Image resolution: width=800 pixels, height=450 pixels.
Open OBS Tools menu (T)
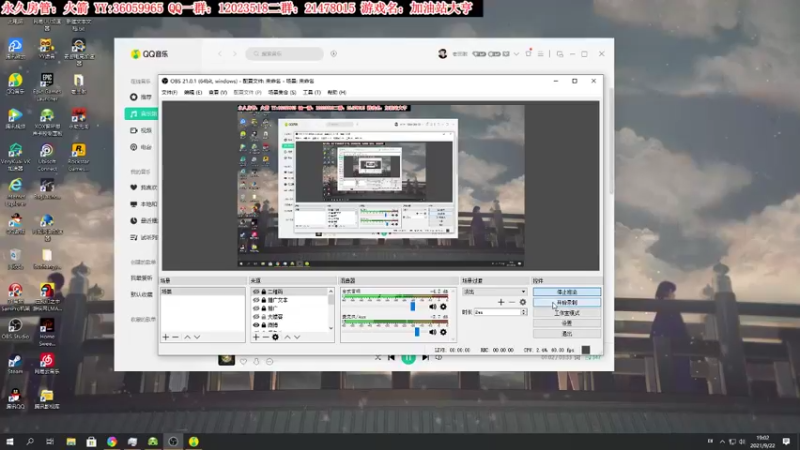[x=312, y=92]
